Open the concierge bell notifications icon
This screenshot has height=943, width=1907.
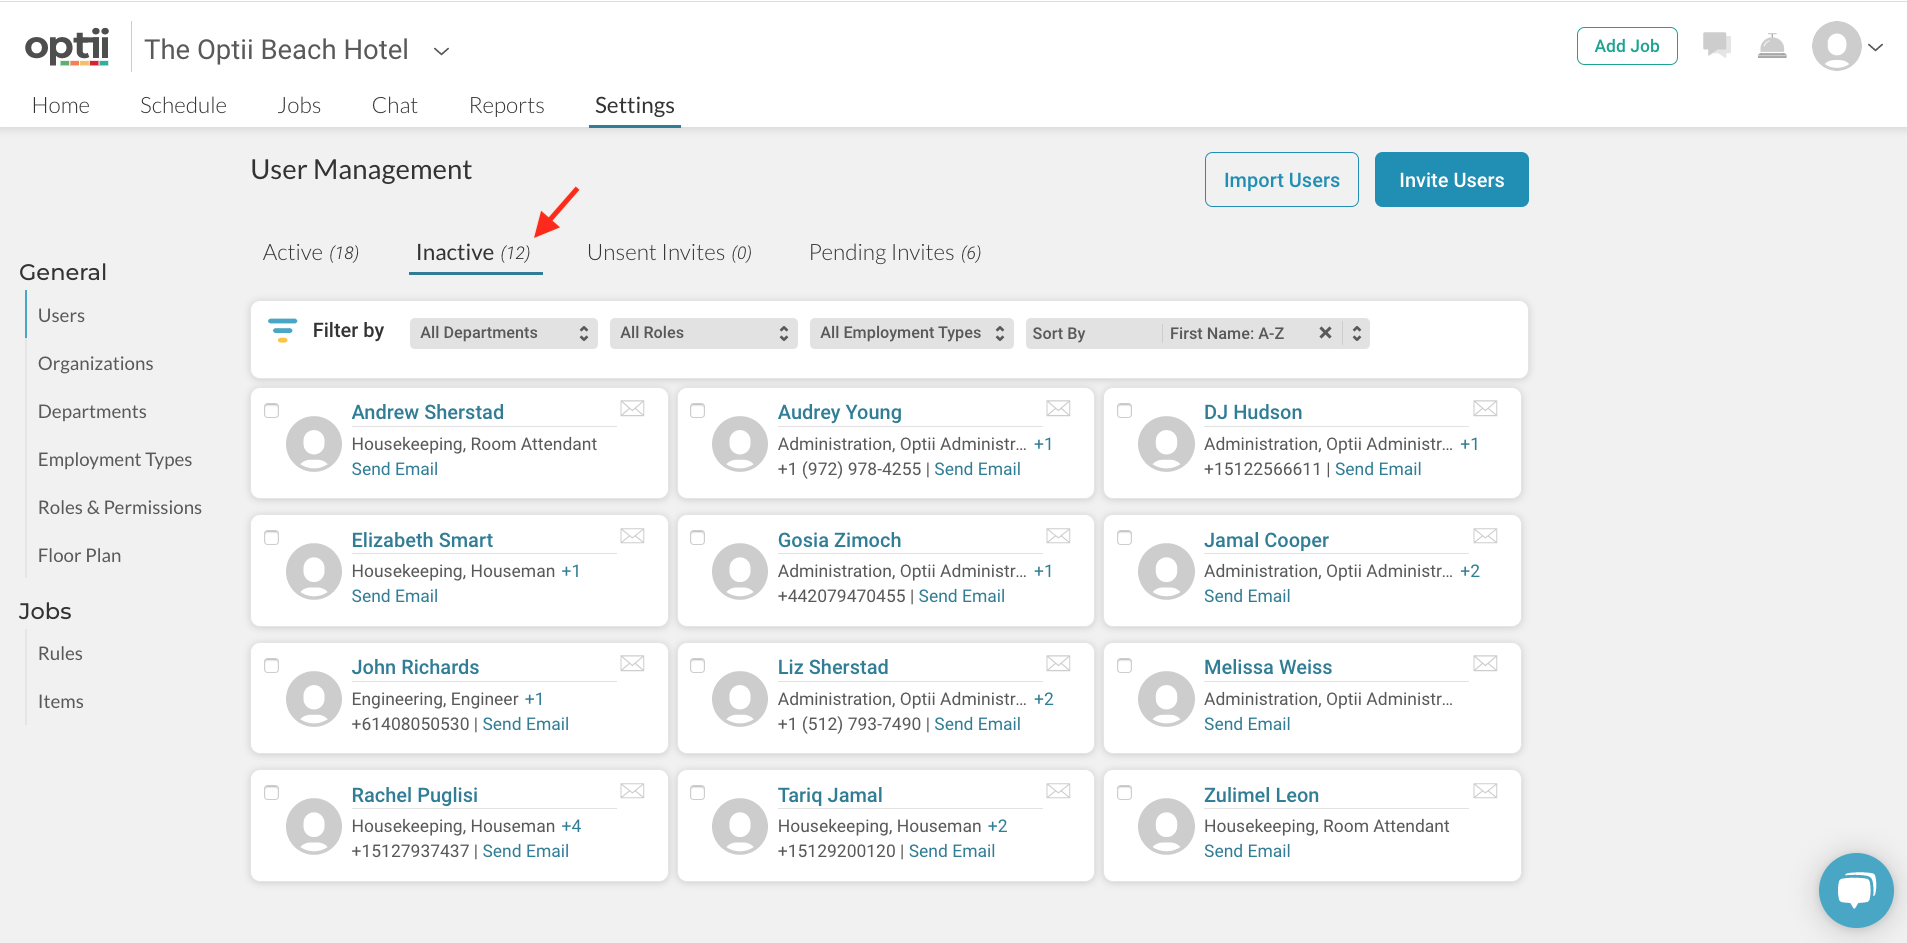click(1772, 46)
